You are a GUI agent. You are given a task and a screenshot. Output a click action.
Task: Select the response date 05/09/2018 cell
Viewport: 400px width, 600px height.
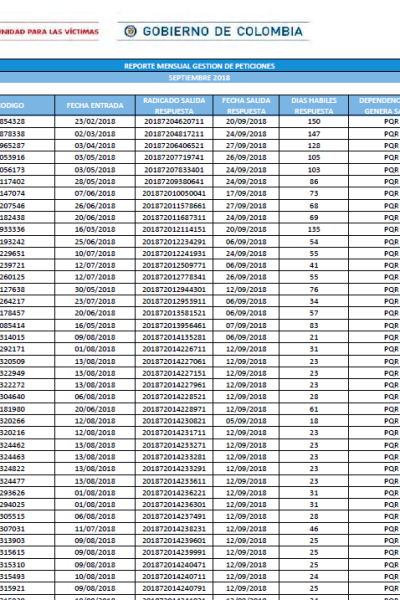pos(246,421)
